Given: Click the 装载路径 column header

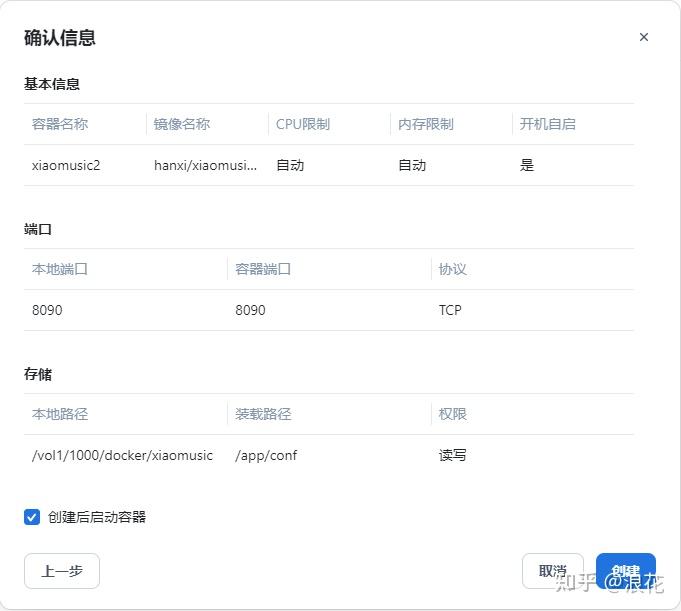Looking at the screenshot, I should 263,414.
